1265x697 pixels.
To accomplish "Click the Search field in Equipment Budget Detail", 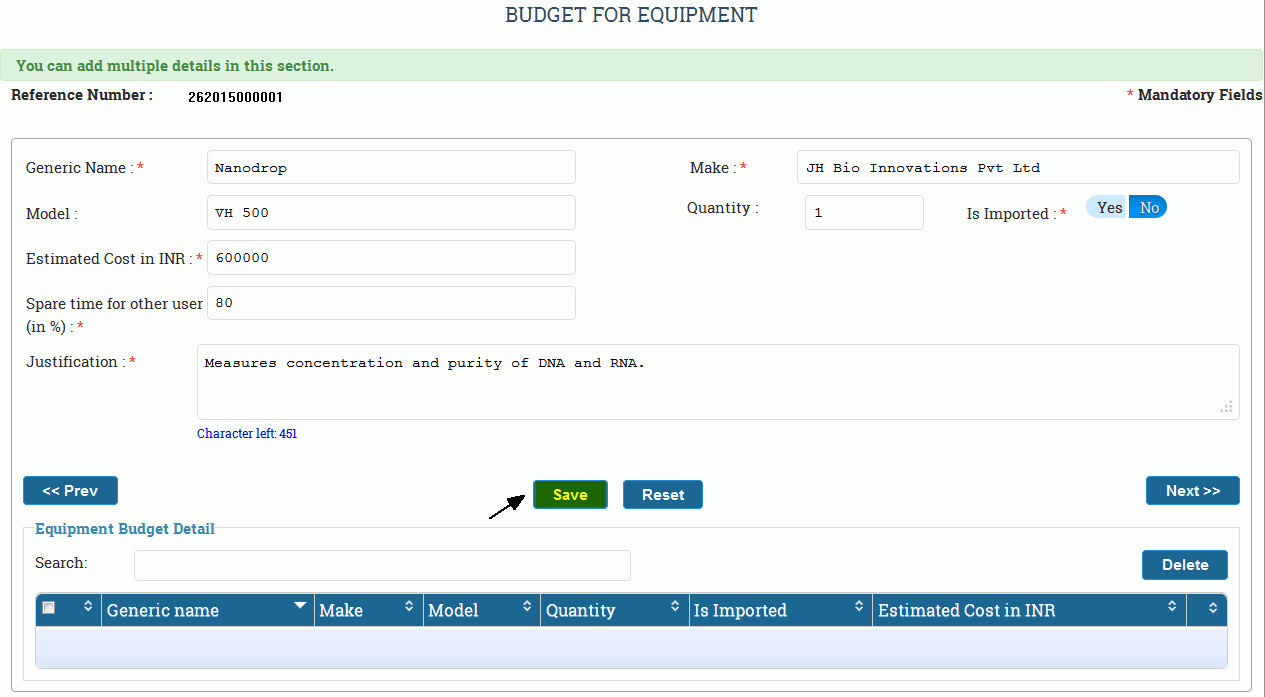I will click(x=382, y=565).
